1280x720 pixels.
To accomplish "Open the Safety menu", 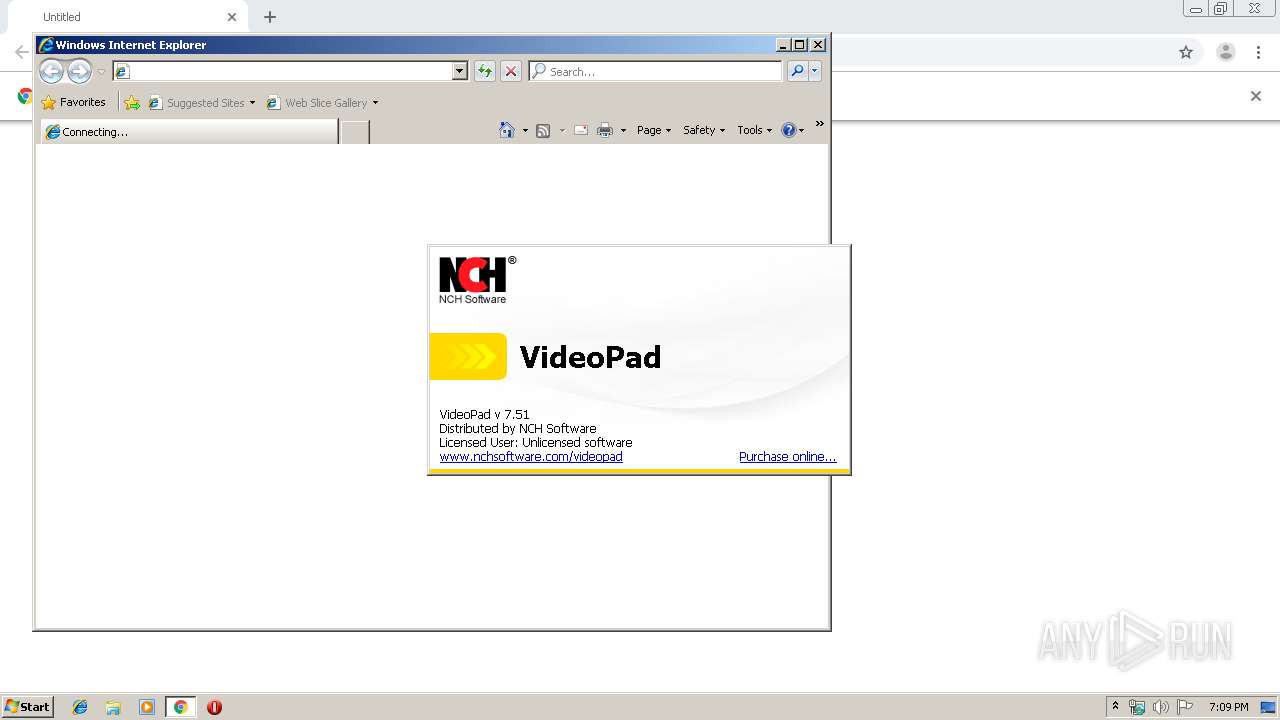I will (x=704, y=130).
